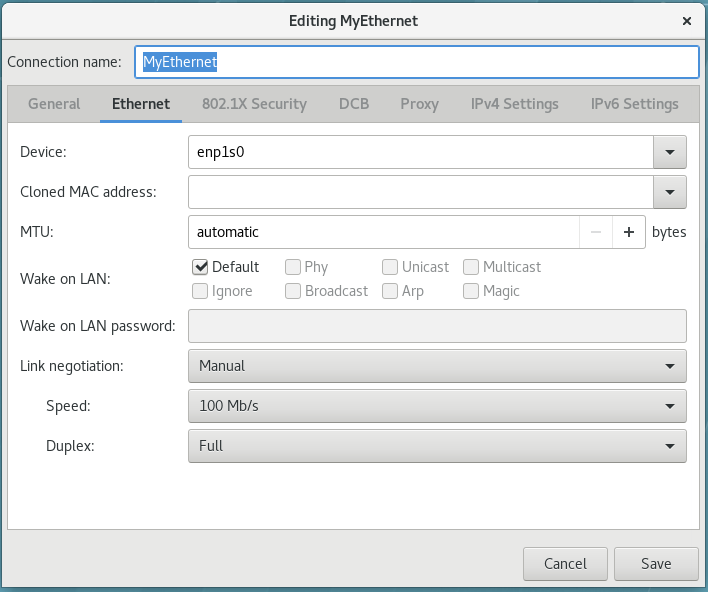Switch to the General tab
Viewport: 708px width, 592px height.
pos(54,104)
